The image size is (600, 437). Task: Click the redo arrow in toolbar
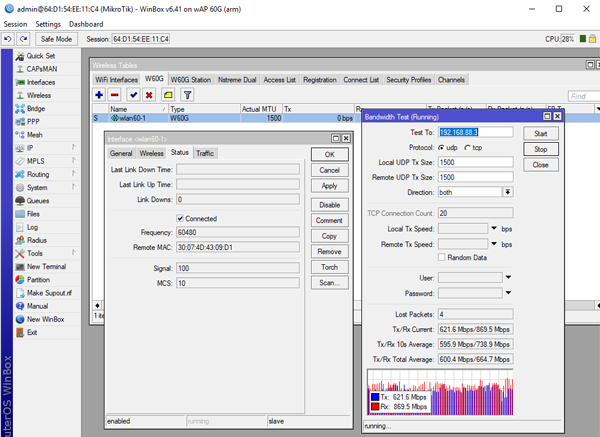(23, 39)
